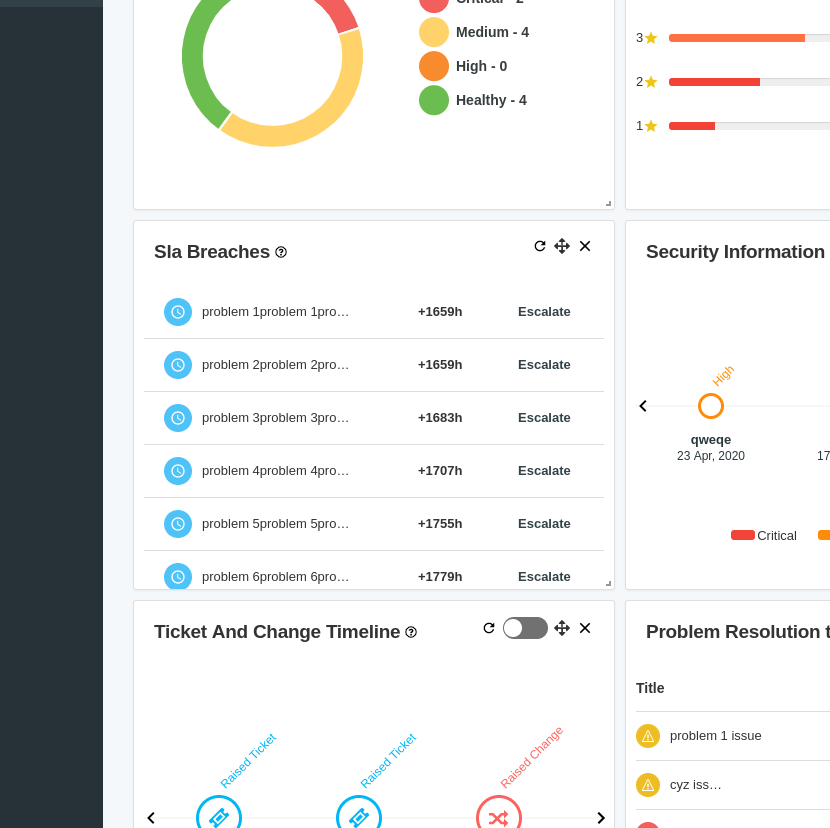Open problem 1problem 1pro… entry

(275, 312)
